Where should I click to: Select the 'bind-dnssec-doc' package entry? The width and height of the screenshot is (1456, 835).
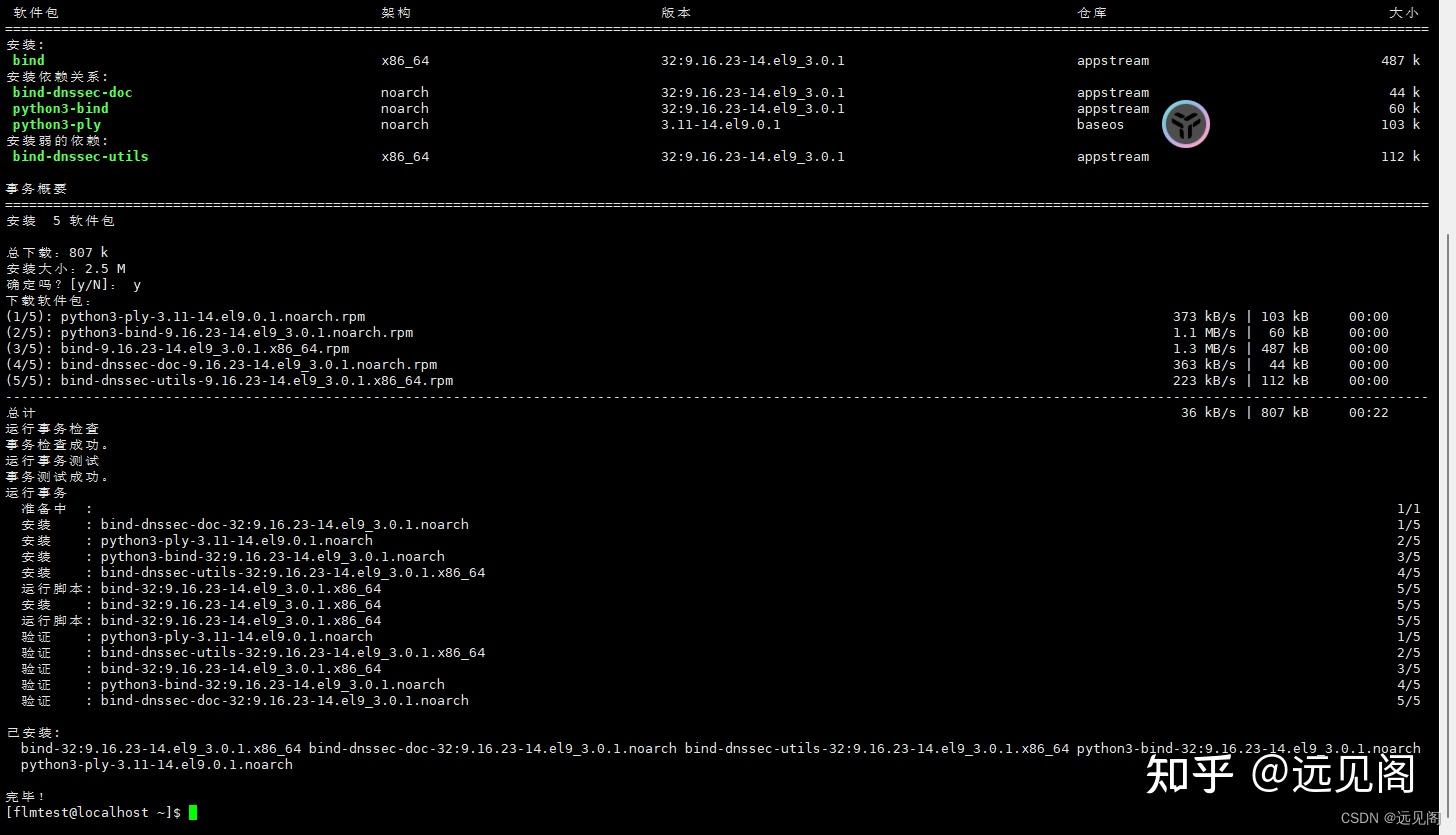pyautogui.click(x=72, y=92)
